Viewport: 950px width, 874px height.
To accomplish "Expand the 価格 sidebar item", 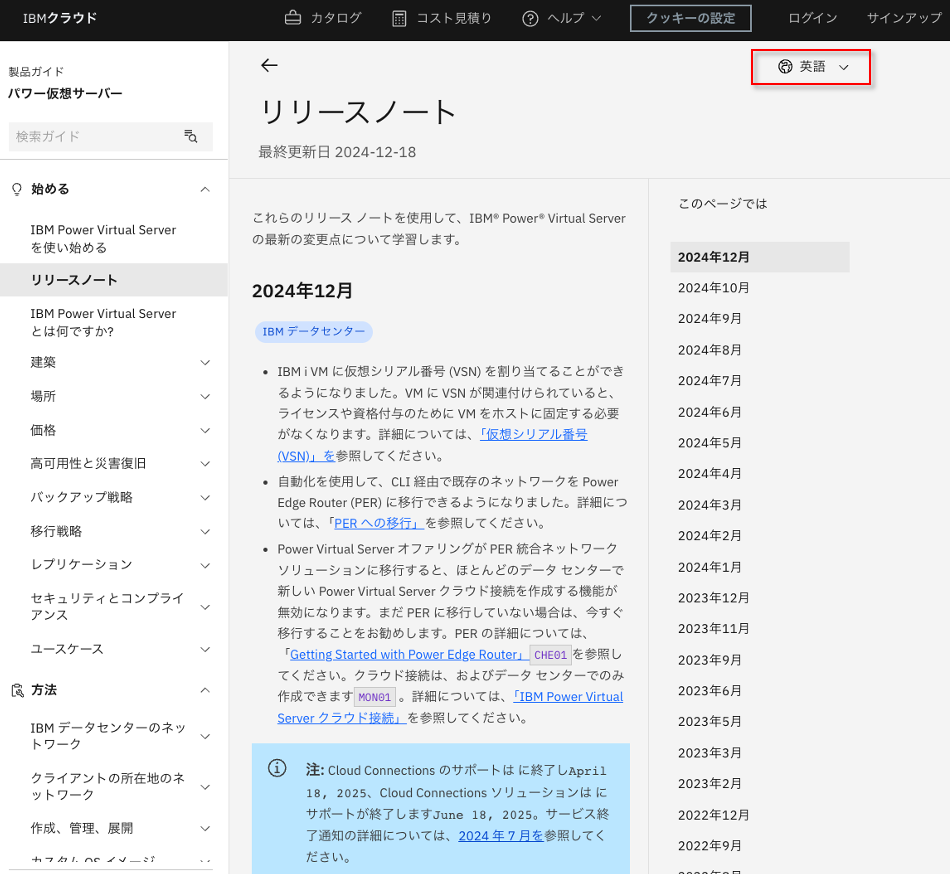I will point(205,431).
